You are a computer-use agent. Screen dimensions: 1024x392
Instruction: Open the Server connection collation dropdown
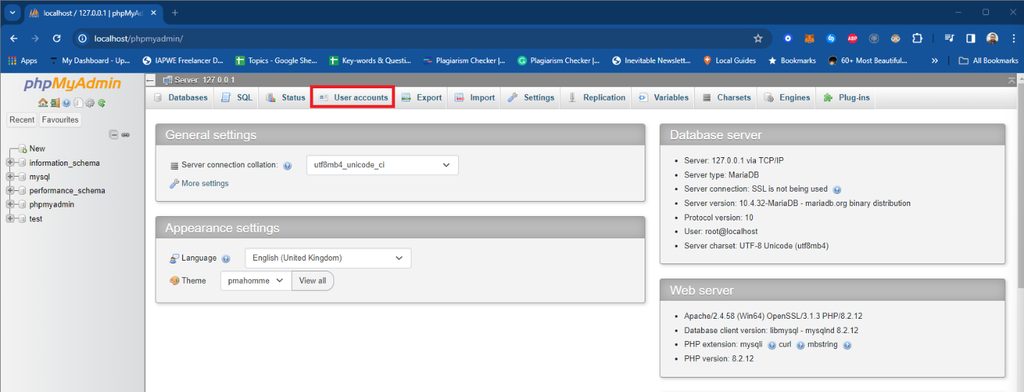pyautogui.click(x=383, y=165)
